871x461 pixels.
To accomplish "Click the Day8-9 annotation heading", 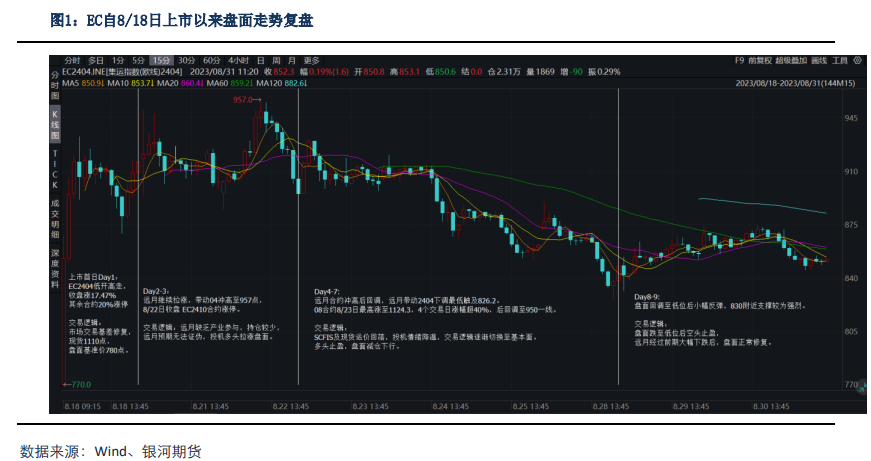I will (x=647, y=297).
